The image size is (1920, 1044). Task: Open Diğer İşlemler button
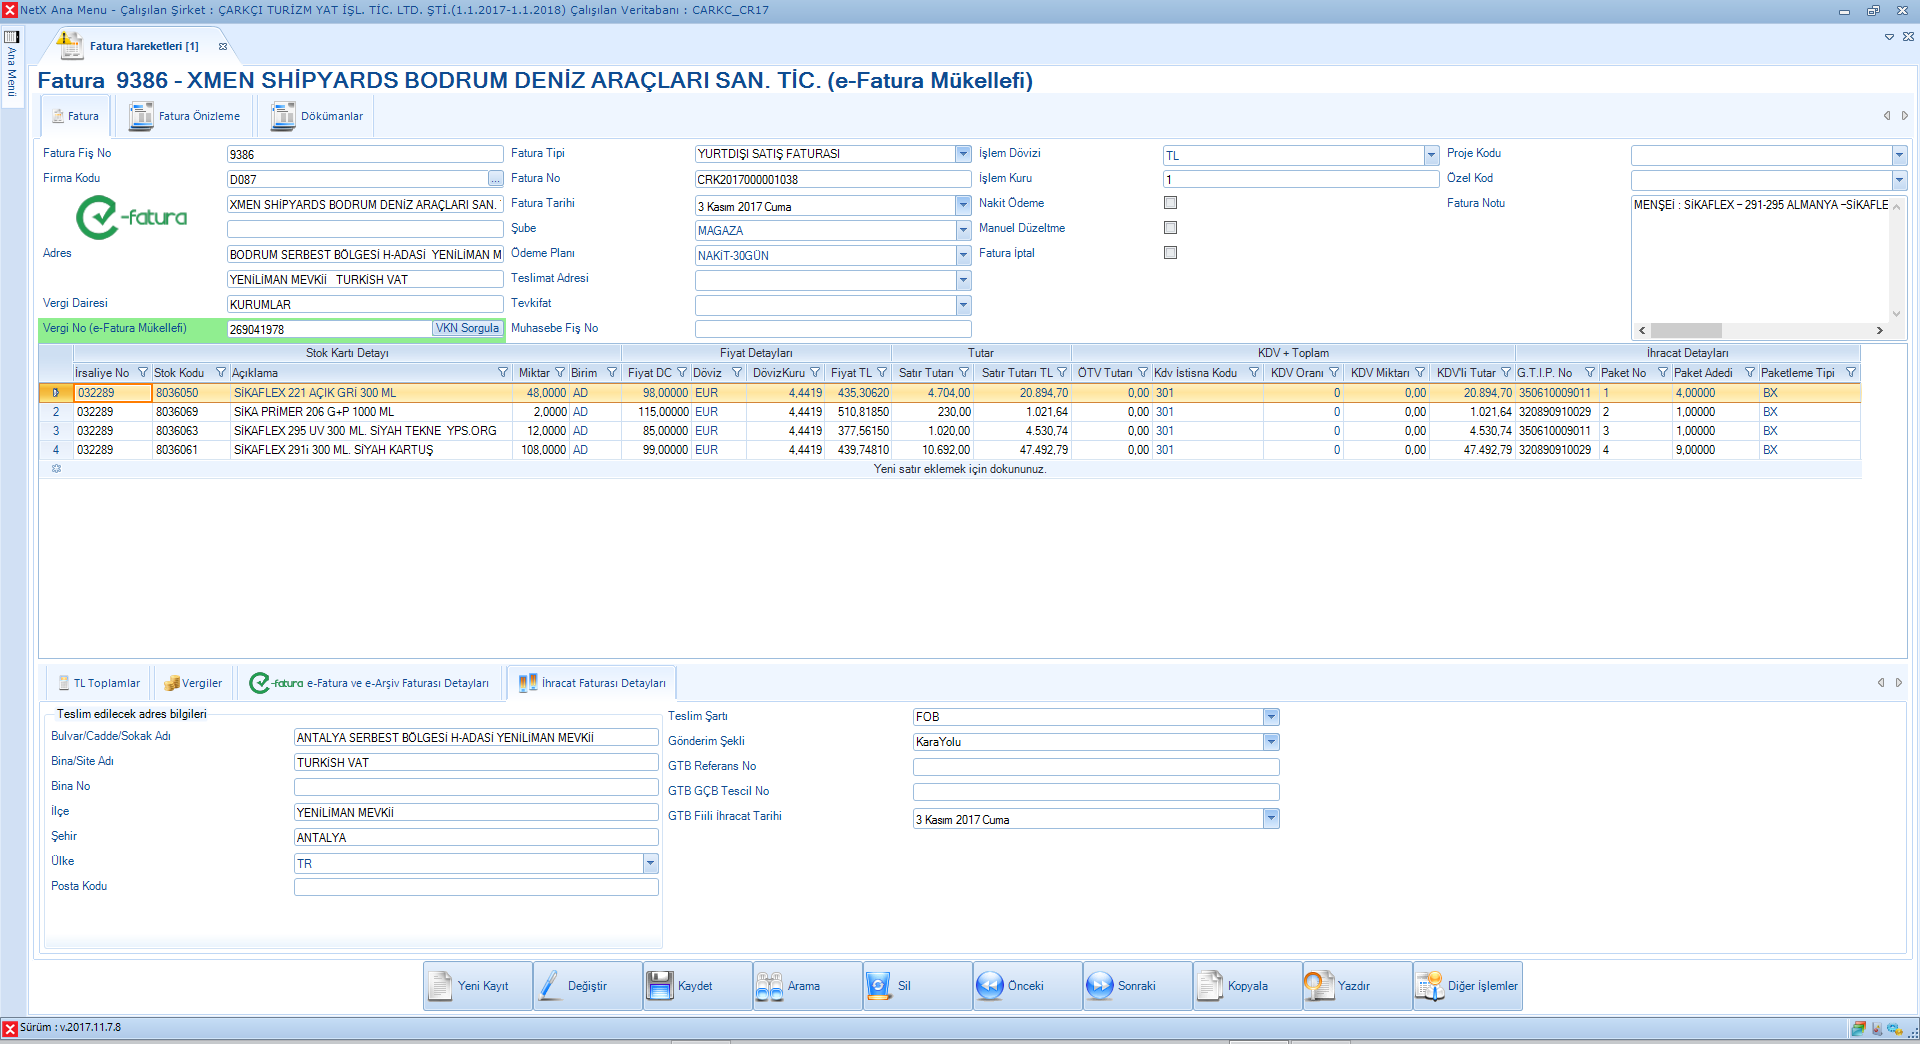(1468, 986)
